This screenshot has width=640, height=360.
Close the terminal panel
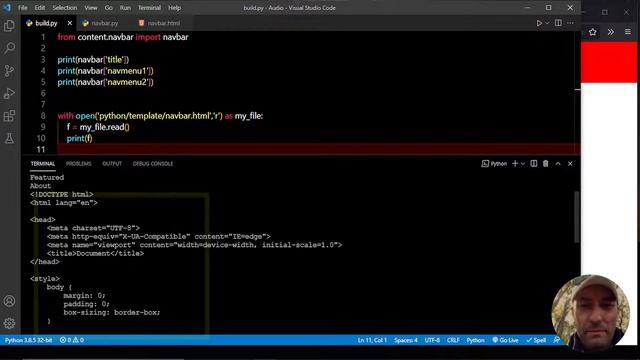pos(570,164)
